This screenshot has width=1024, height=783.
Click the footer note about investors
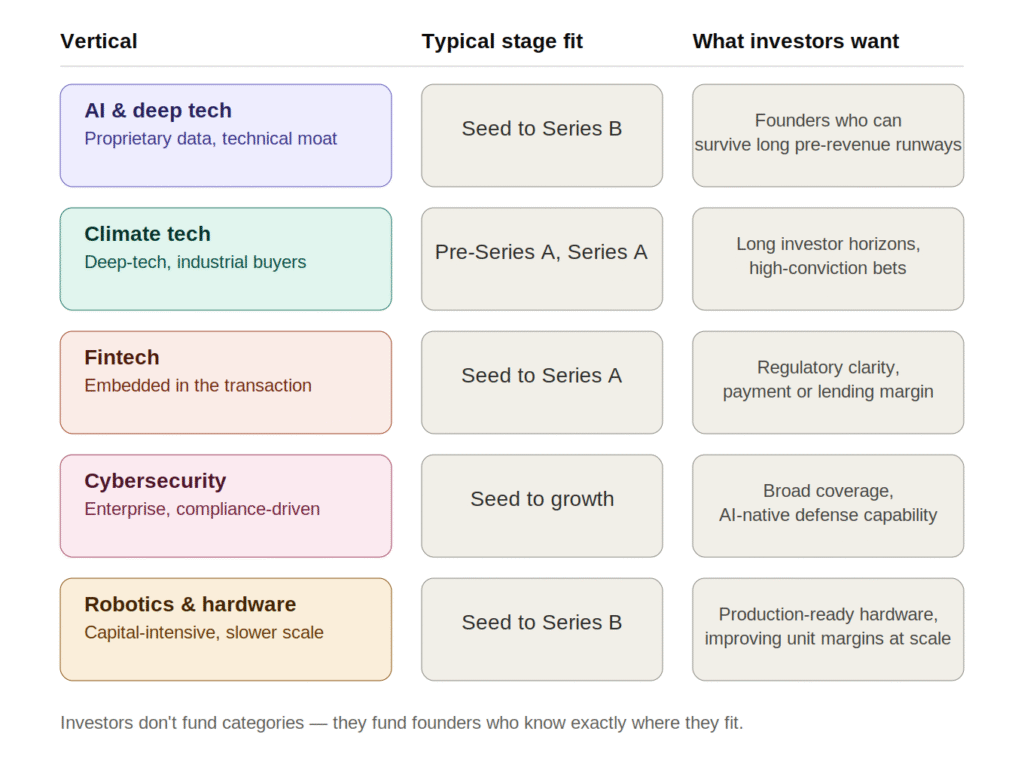[402, 723]
